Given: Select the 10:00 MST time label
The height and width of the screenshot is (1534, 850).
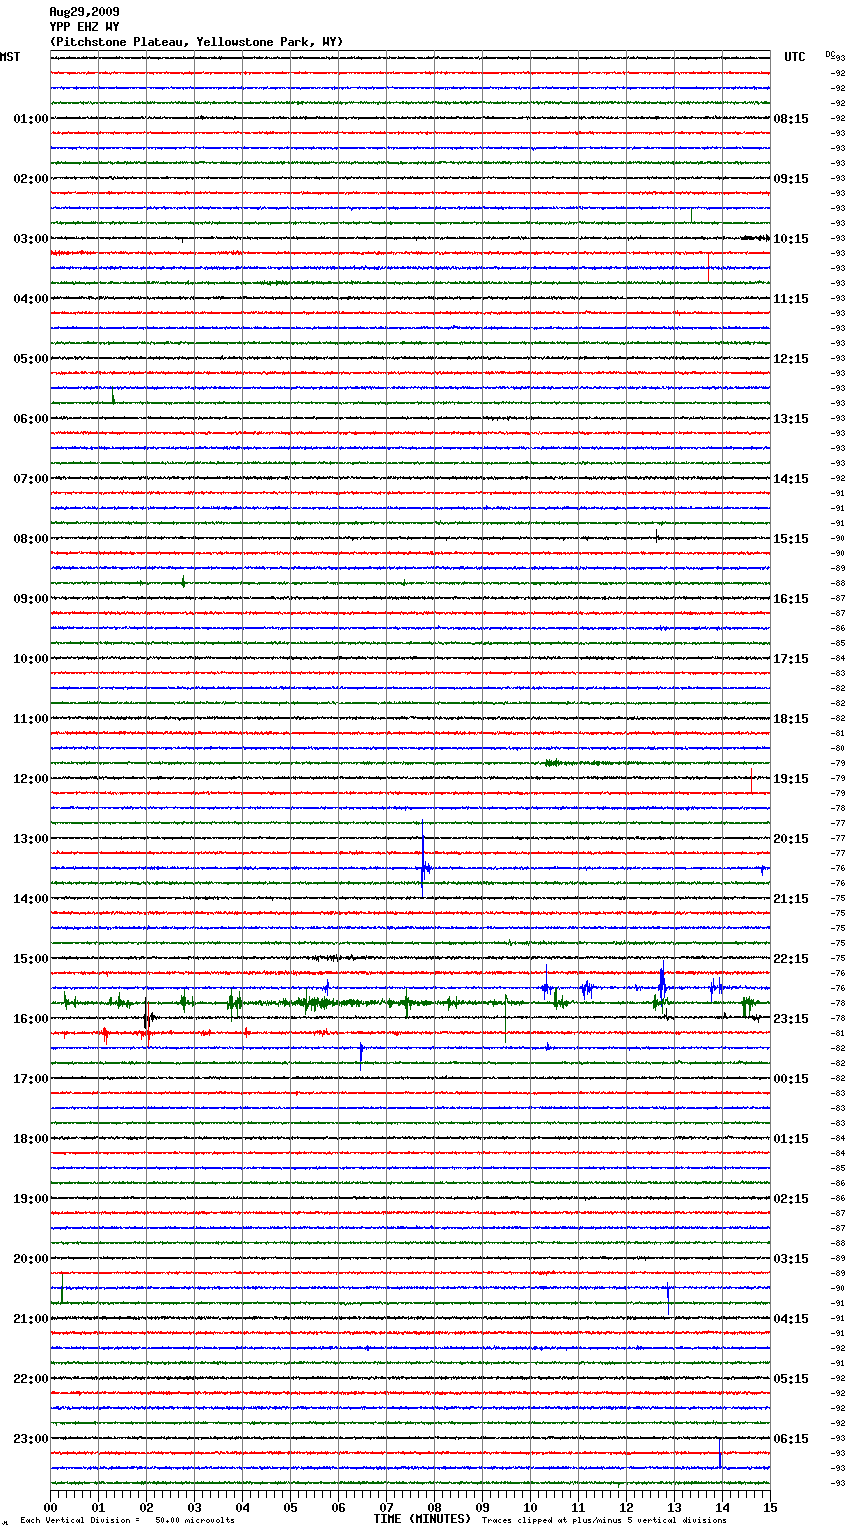Looking at the screenshot, I should pyautogui.click(x=31, y=659).
